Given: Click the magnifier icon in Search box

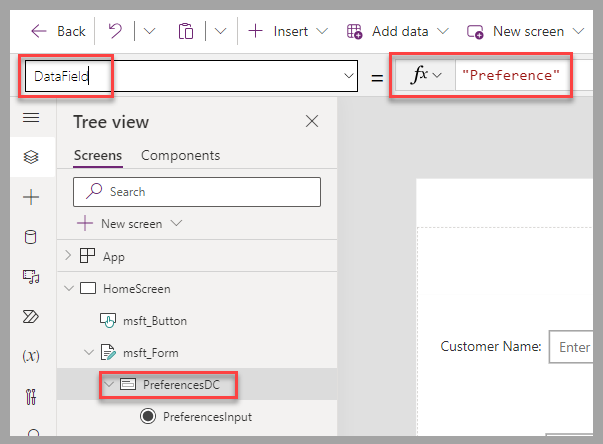Looking at the screenshot, I should [x=94, y=191].
